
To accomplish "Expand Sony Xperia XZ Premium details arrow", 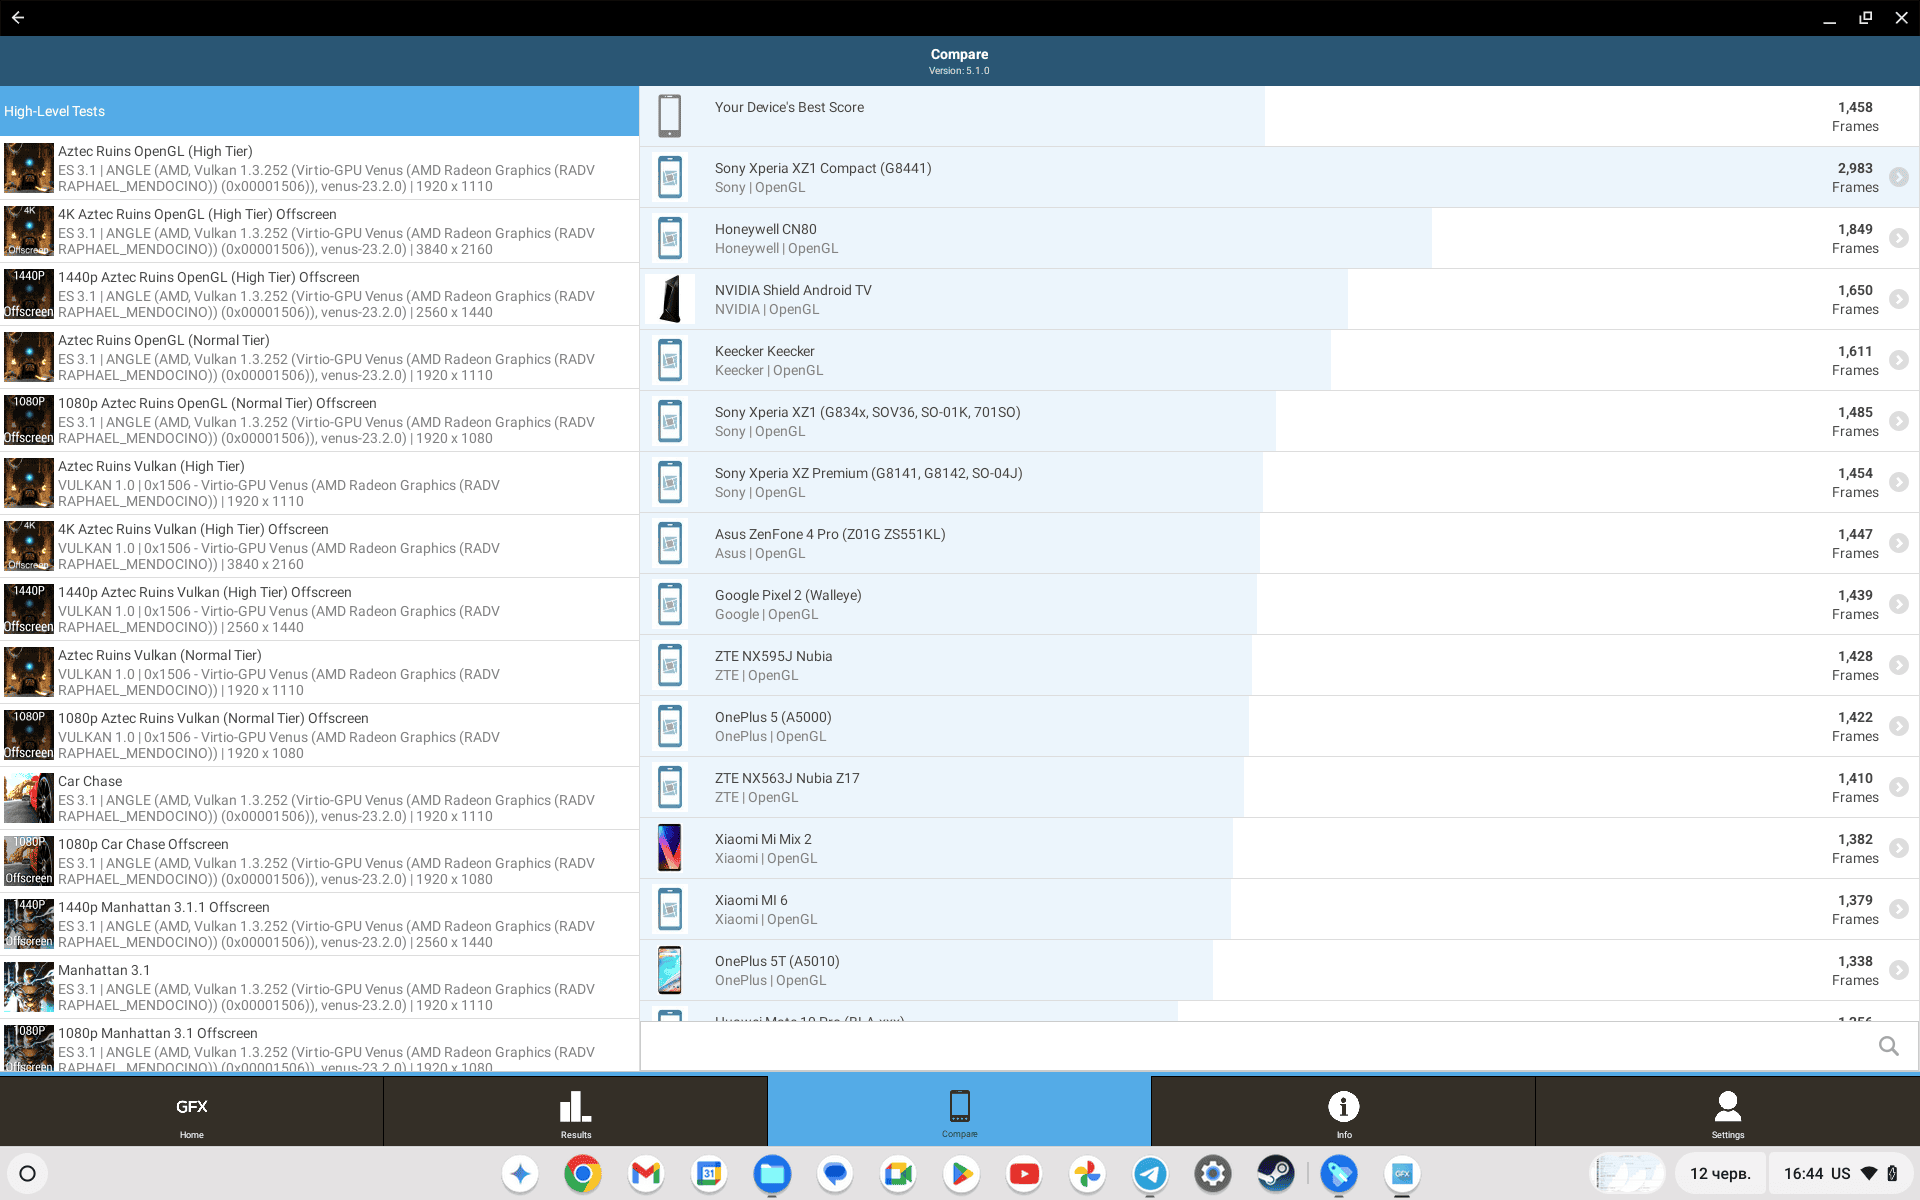I will [1898, 482].
